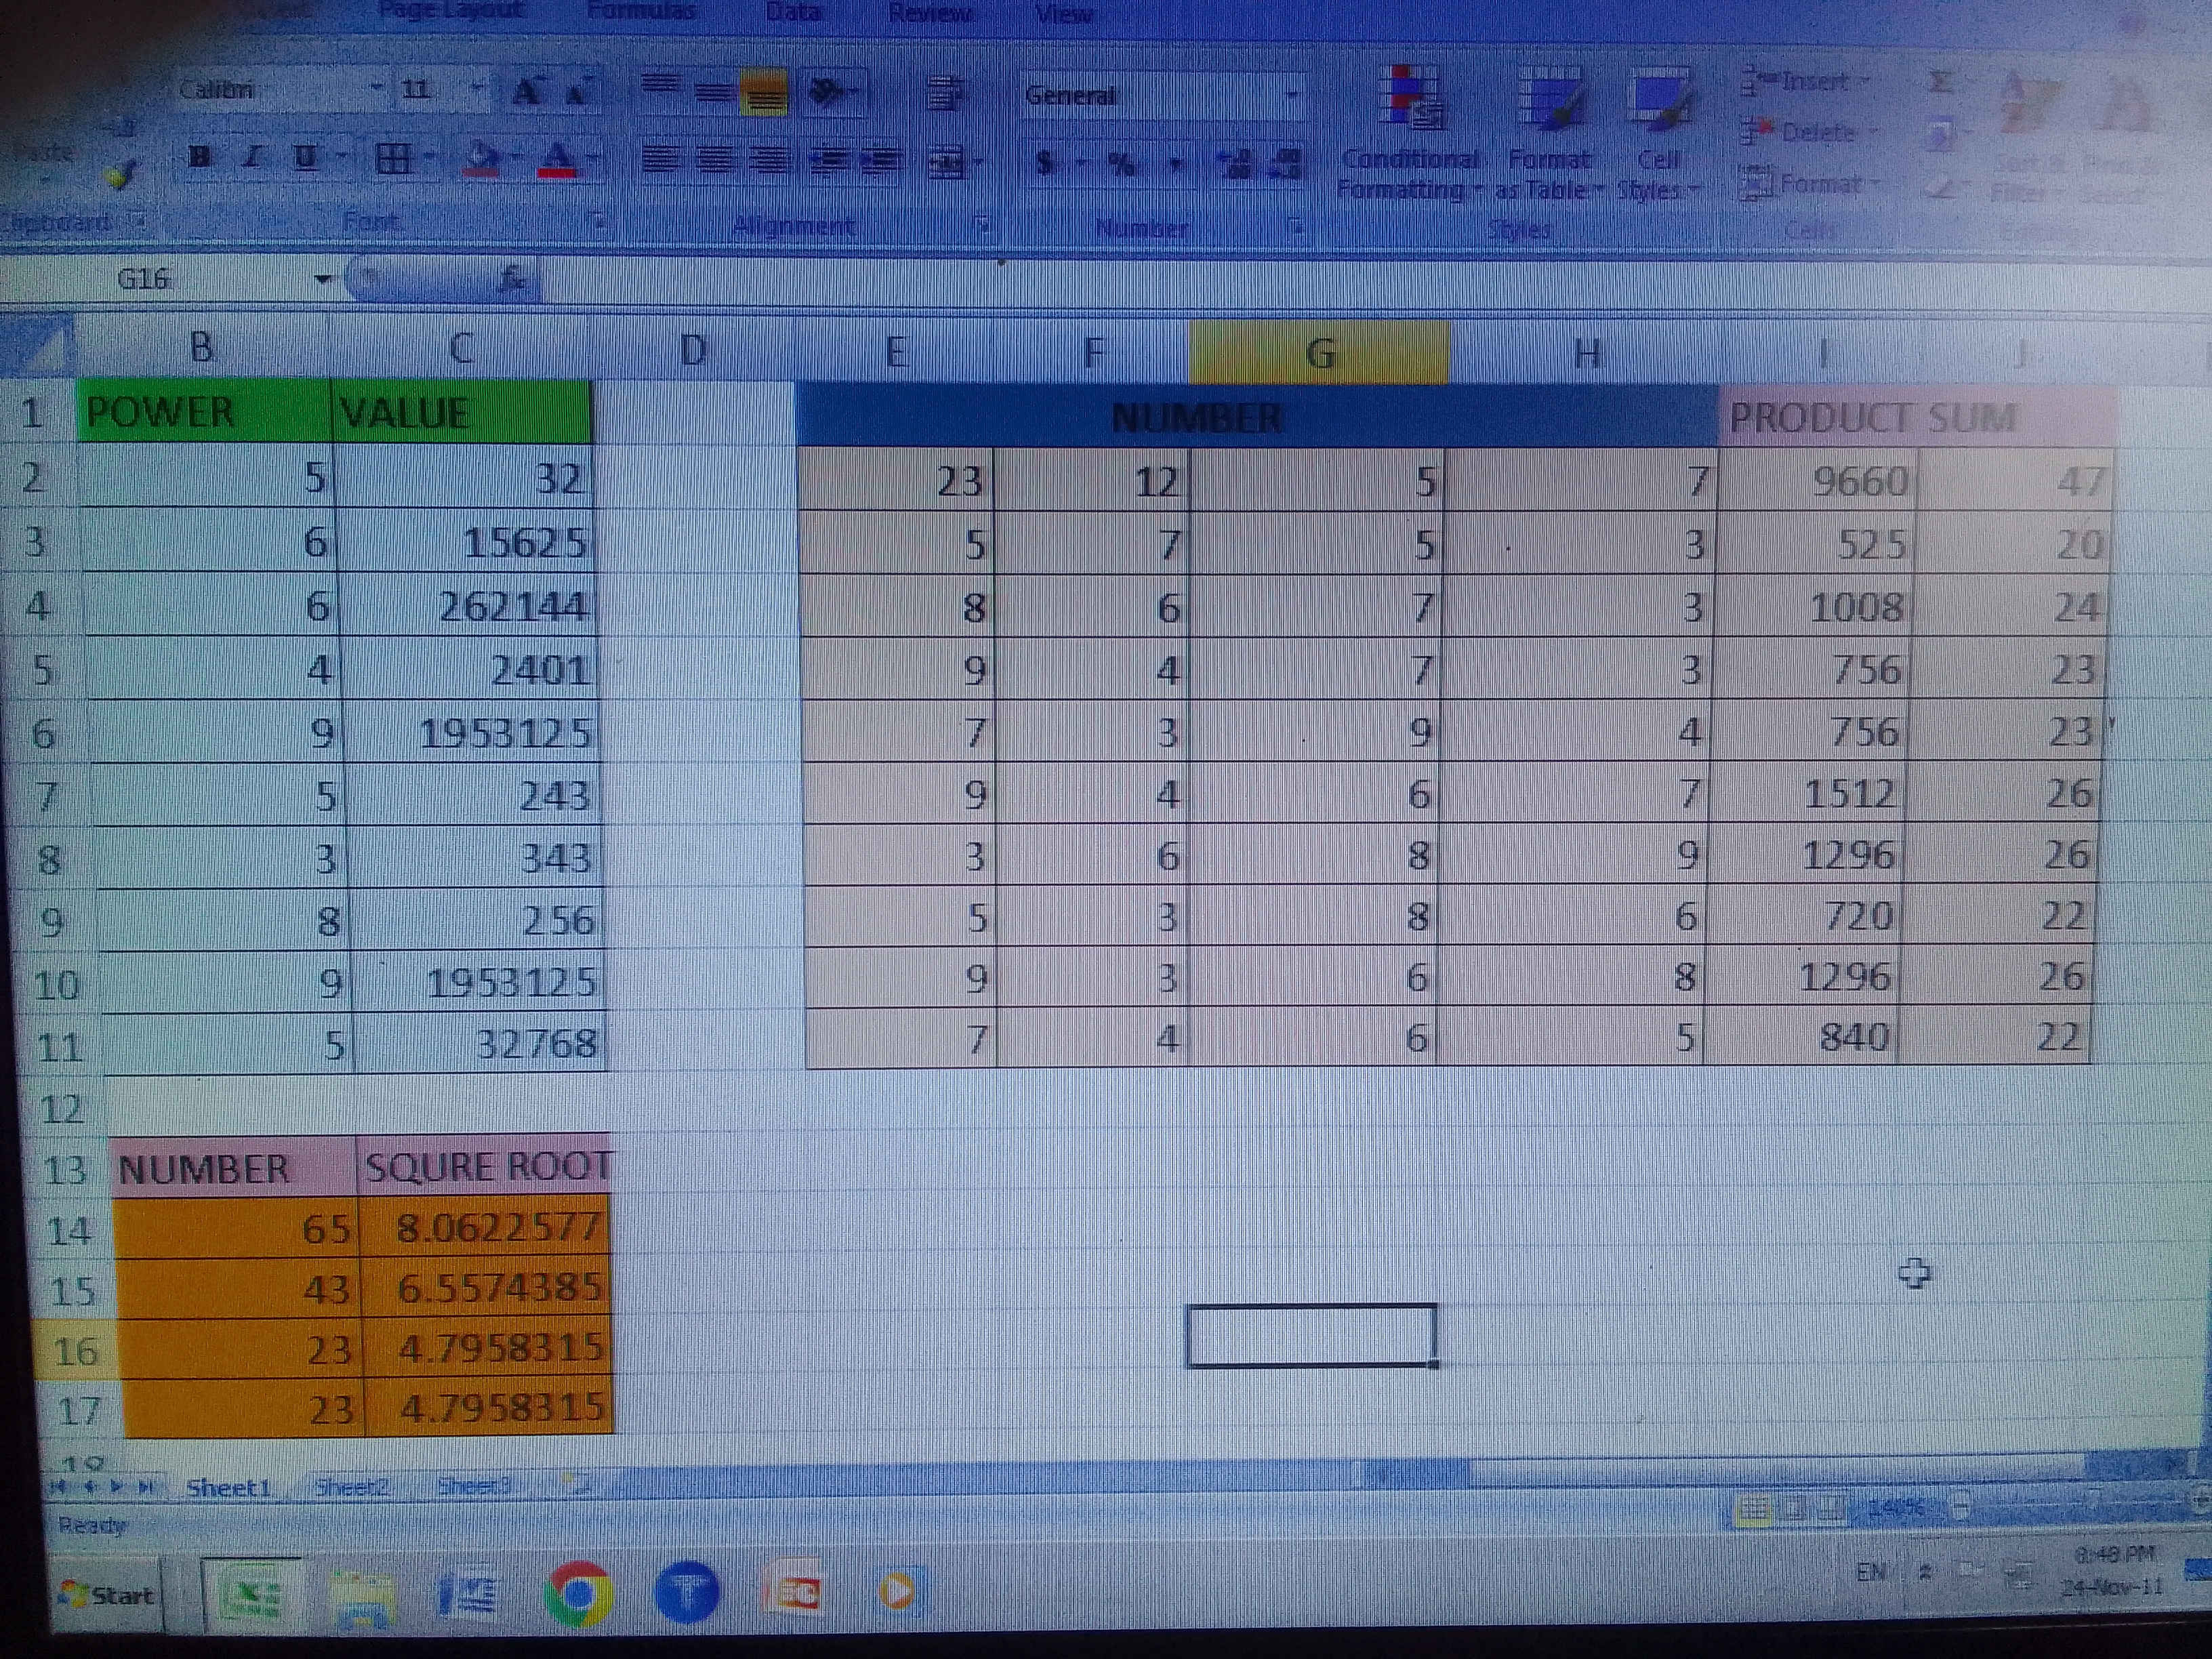2212x1659 pixels.
Task: Expand the Name Box dropdown arrow
Action: 322,279
